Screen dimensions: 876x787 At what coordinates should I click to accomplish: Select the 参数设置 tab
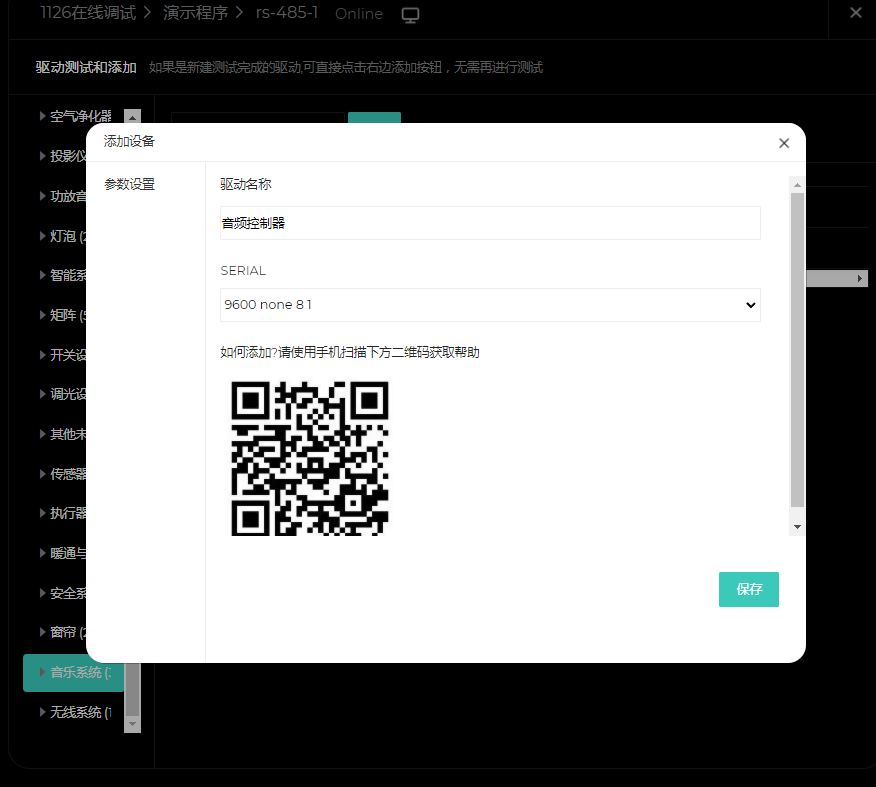point(130,184)
